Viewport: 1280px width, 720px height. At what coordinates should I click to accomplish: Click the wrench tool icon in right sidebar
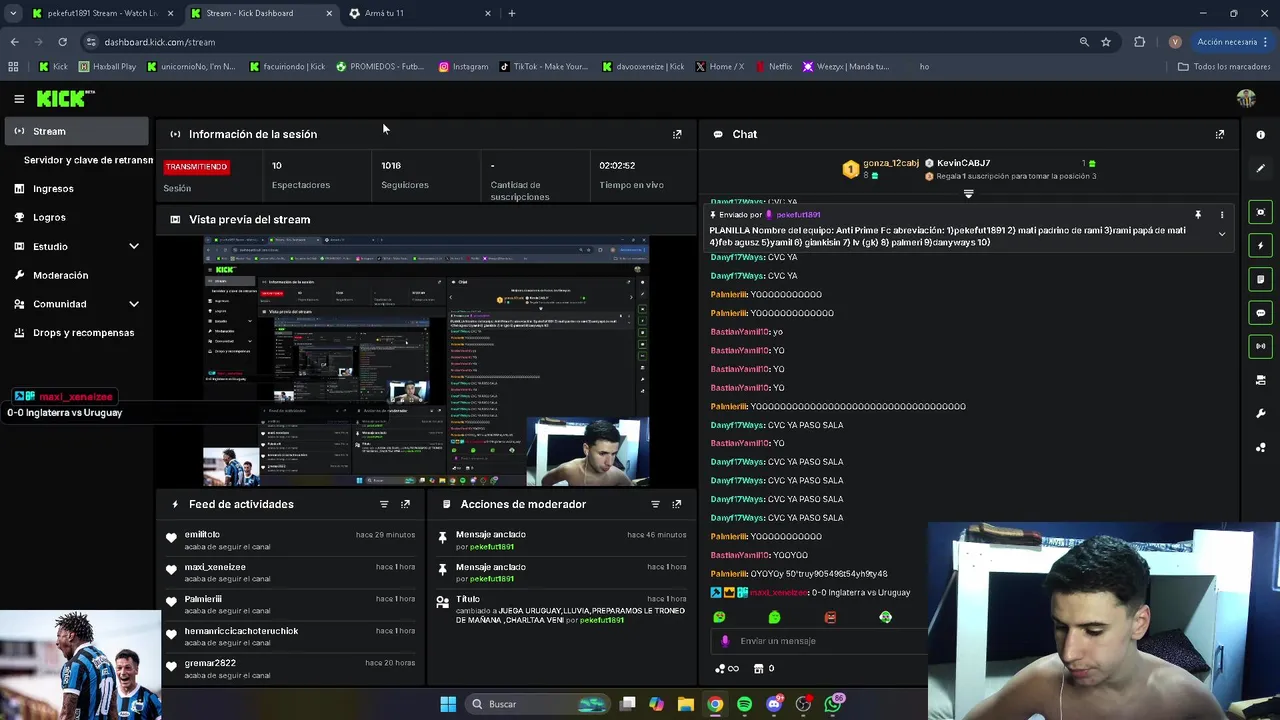tap(1260, 414)
